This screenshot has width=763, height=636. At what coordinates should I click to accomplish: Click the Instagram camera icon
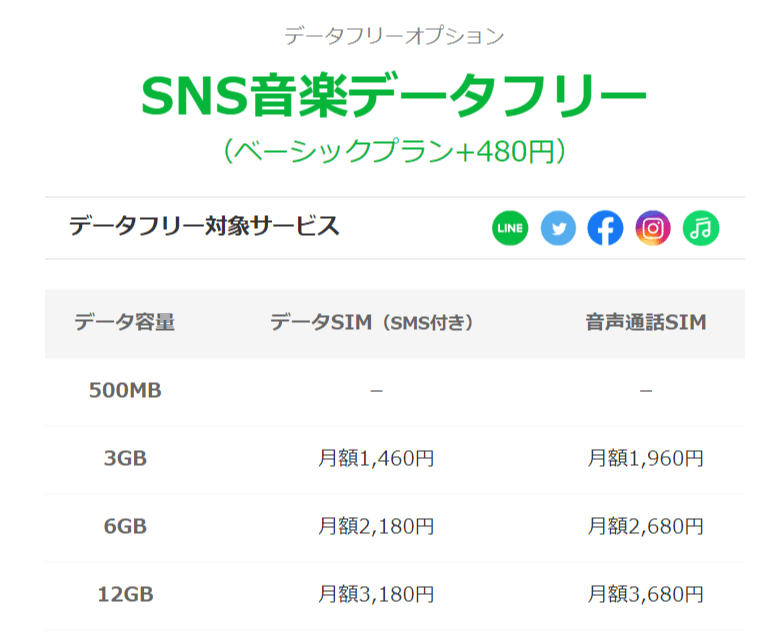pyautogui.click(x=653, y=228)
